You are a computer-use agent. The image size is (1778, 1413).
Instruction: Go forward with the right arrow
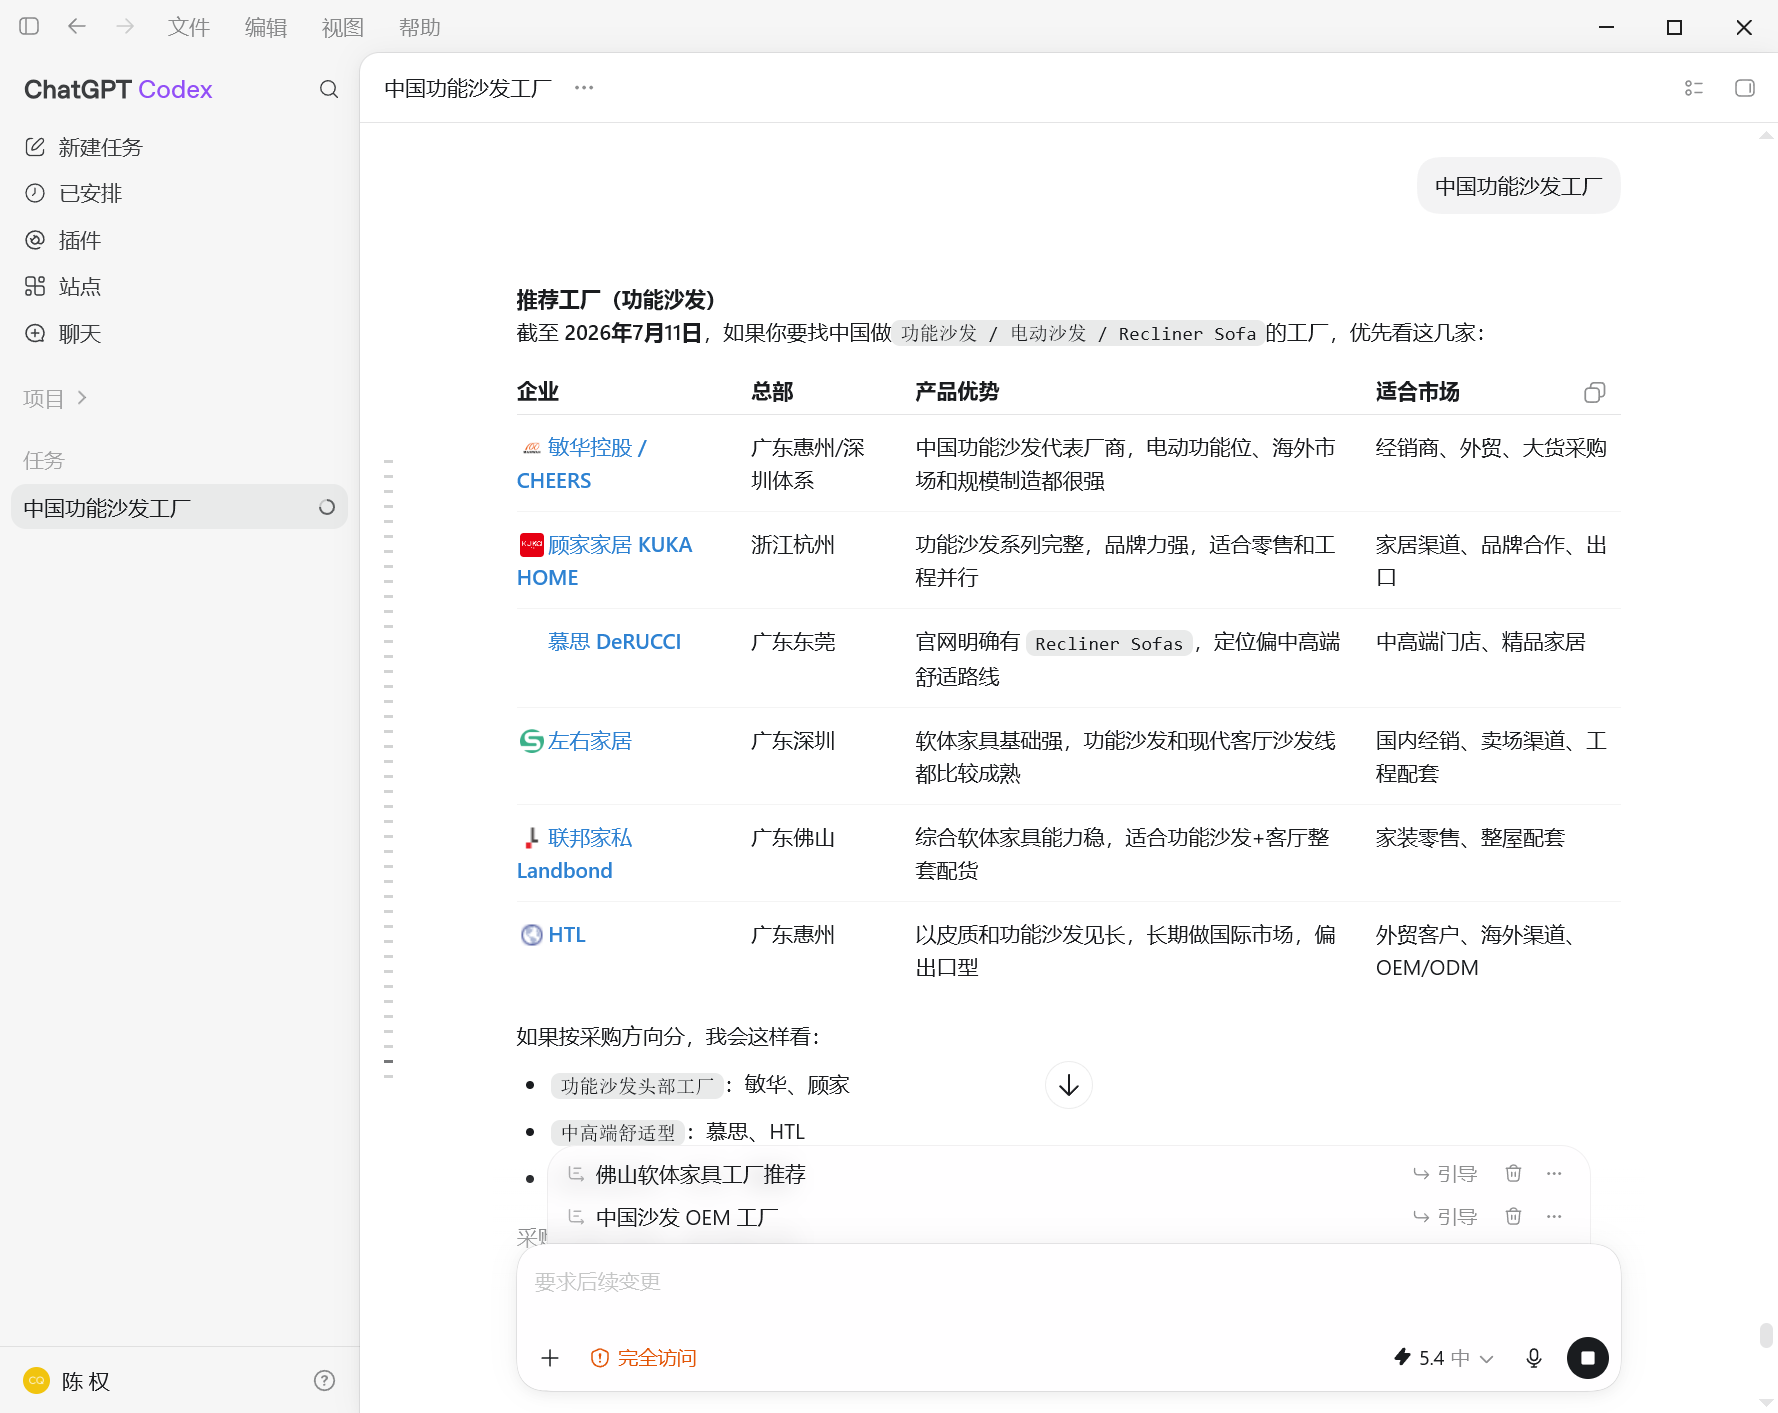[x=125, y=27]
